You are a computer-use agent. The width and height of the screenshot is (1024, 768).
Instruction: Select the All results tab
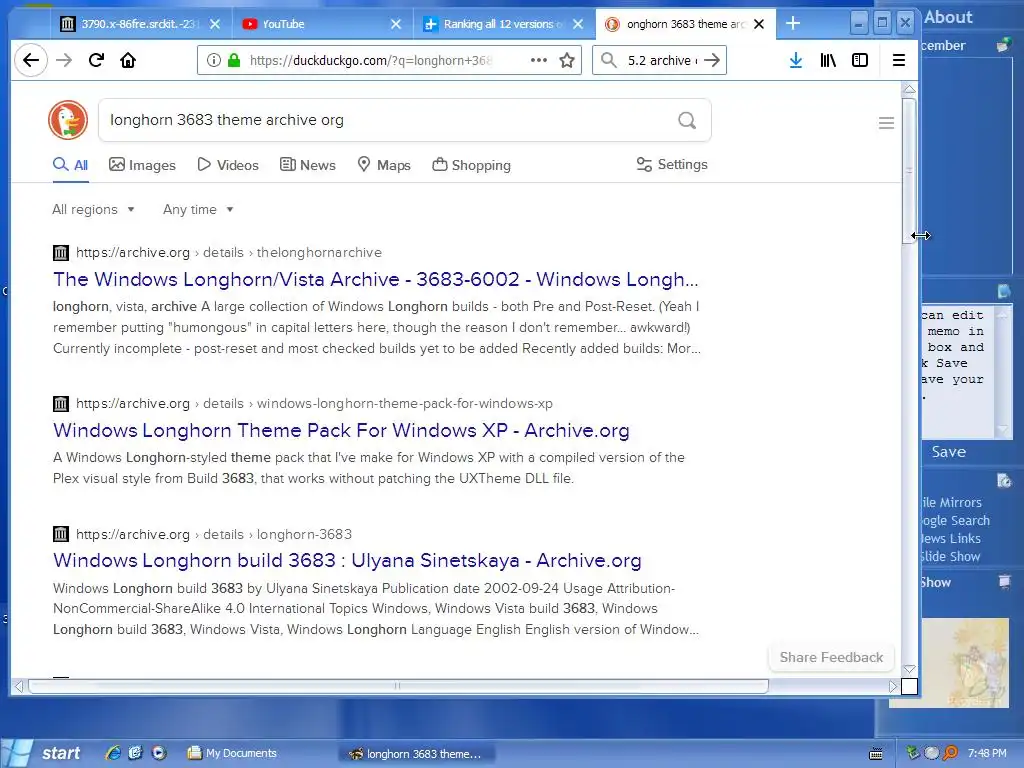[71, 165]
